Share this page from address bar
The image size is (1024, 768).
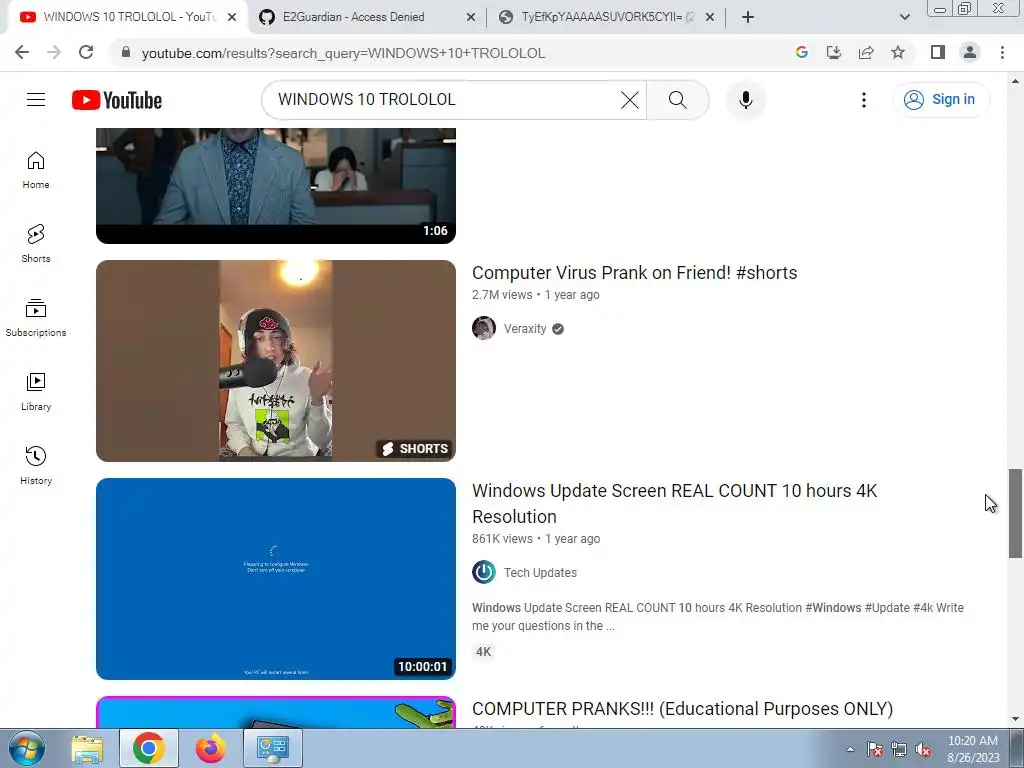(x=866, y=53)
